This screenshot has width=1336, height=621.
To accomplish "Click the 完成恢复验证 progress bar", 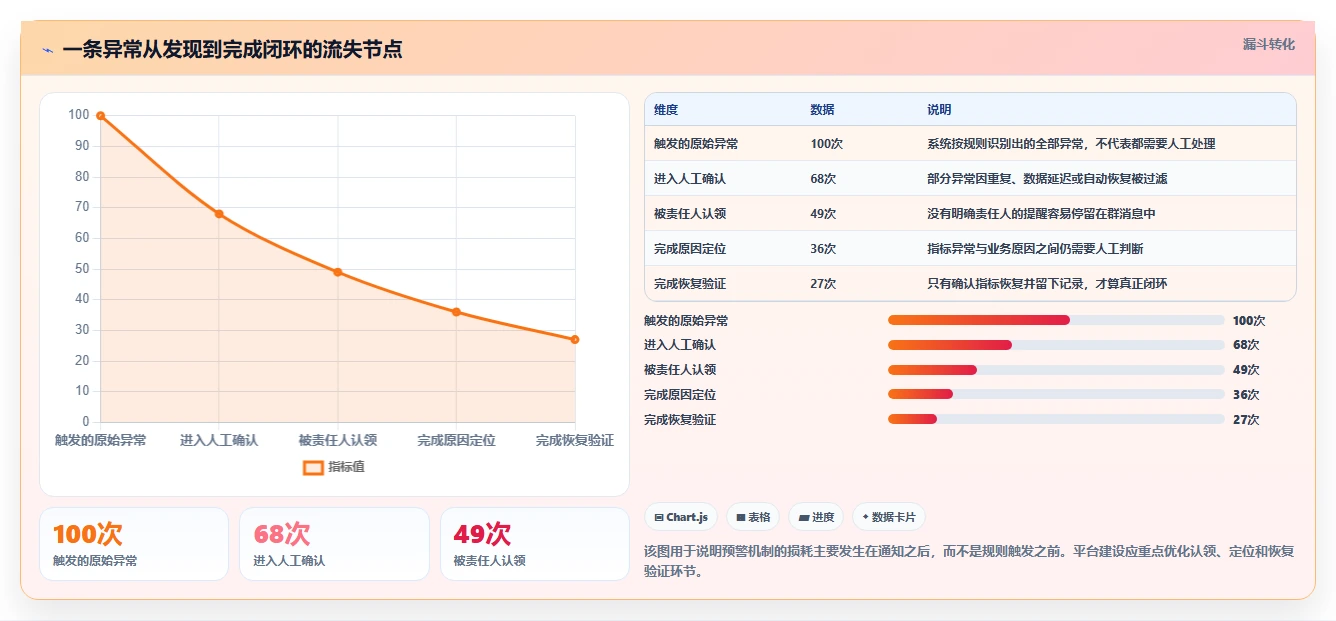I will coord(1056,420).
